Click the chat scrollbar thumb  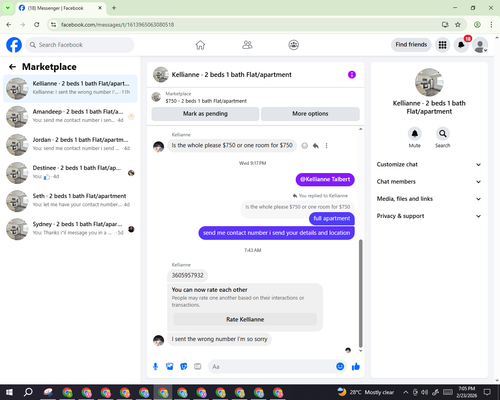360,293
